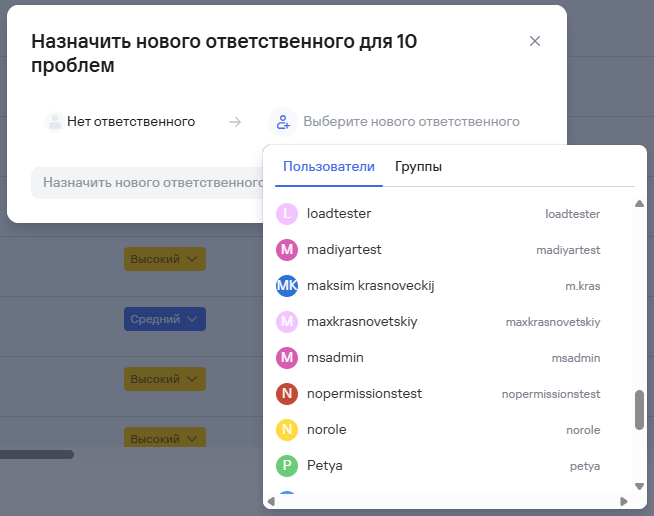Screen dimensions: 654x516
Task: Click the MK avatar of maksim krasnoveckij
Action: tap(287, 286)
